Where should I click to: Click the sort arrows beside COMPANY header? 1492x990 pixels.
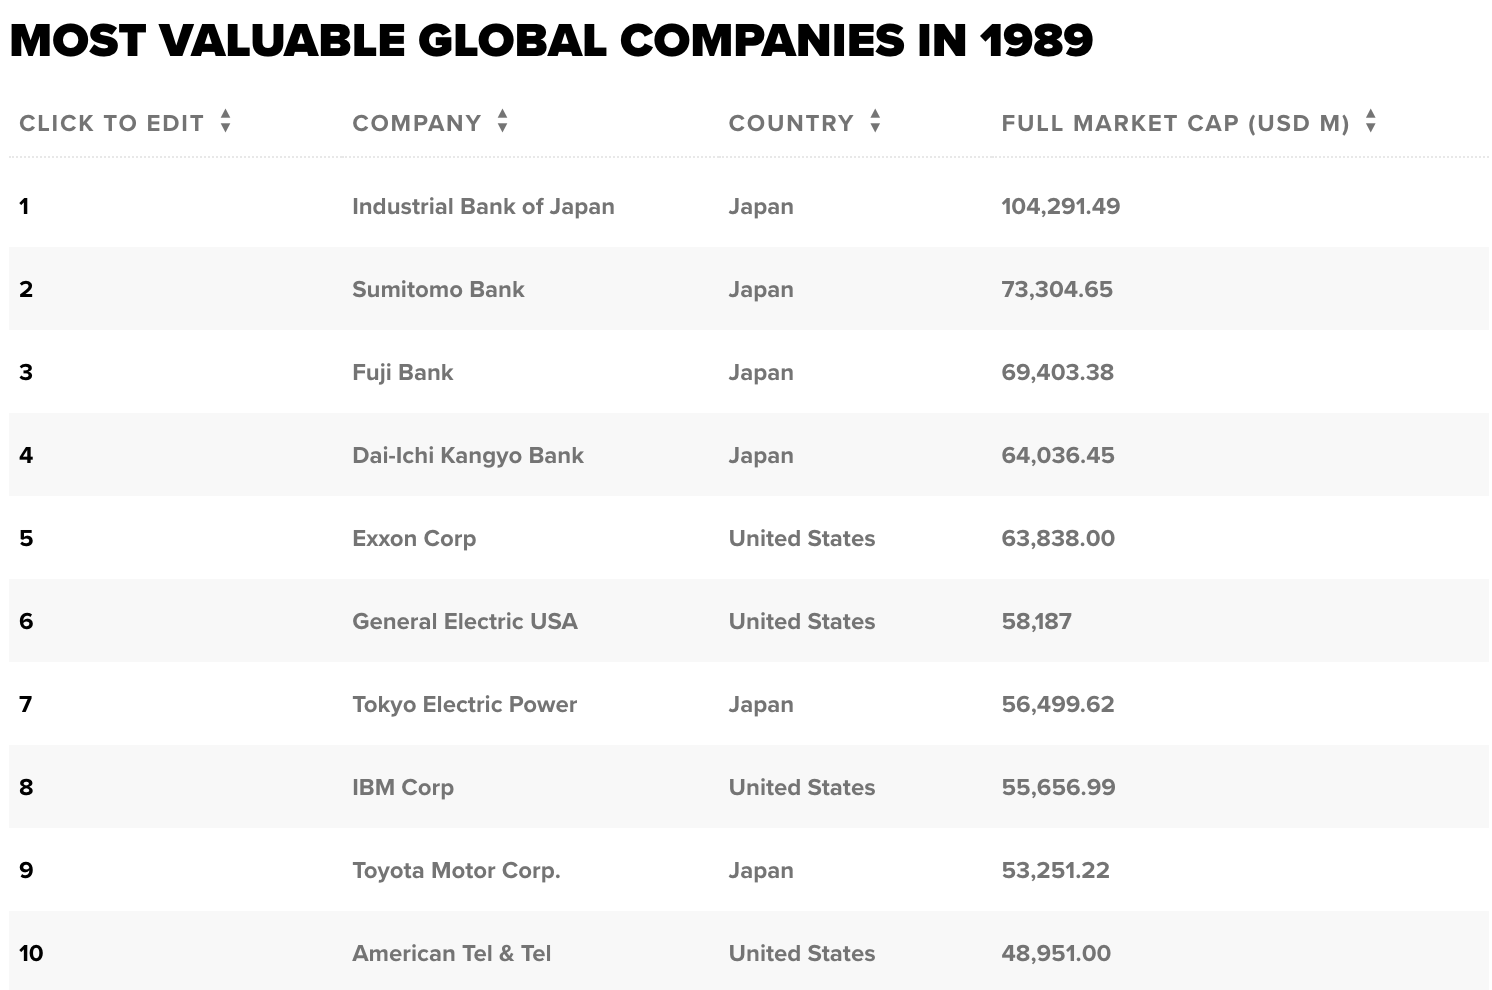tap(503, 121)
